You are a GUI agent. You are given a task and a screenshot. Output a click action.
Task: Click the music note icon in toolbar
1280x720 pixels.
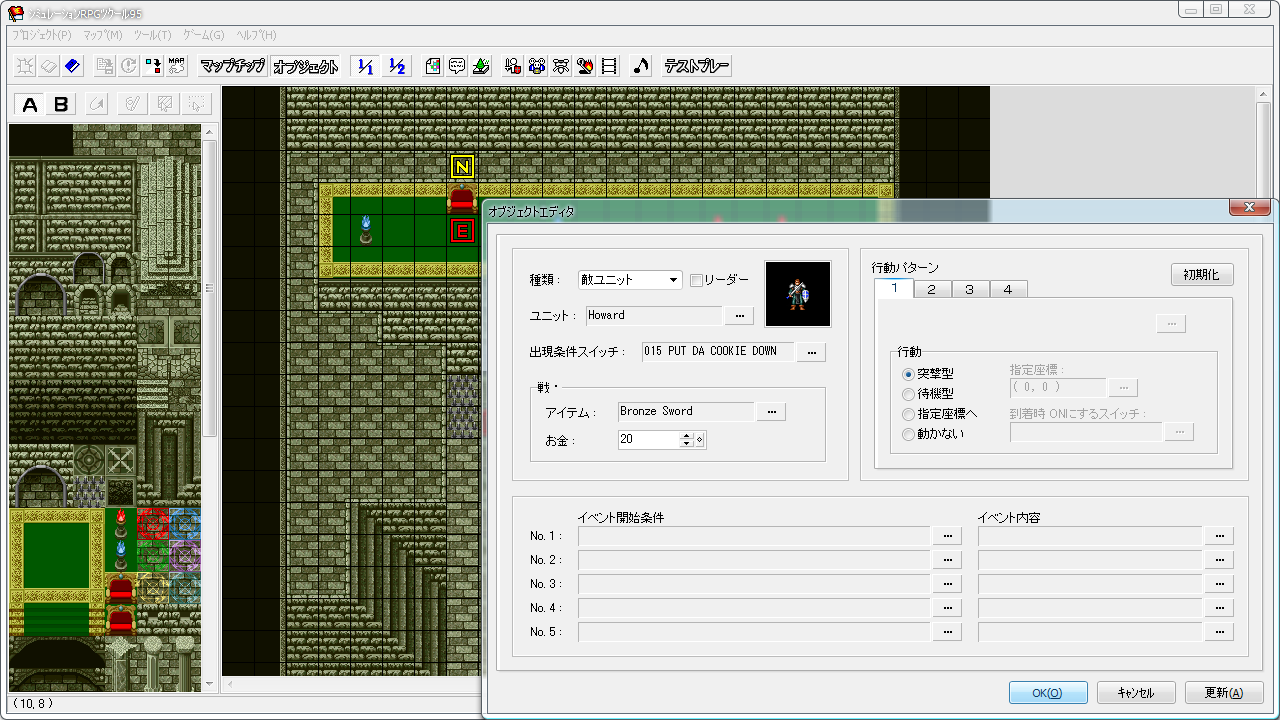coord(641,67)
